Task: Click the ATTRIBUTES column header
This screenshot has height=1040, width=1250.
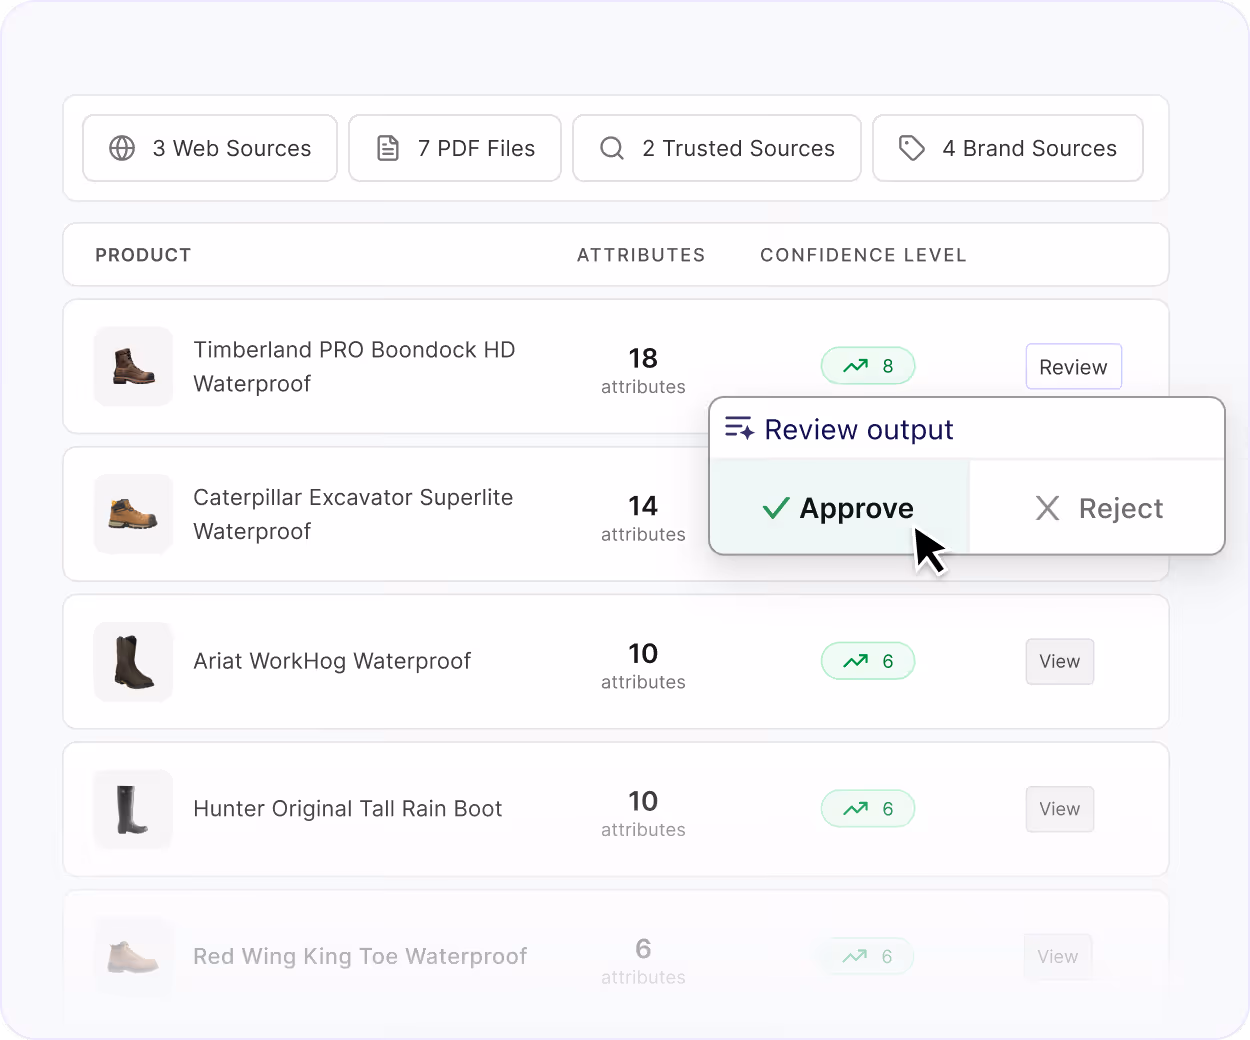Action: click(641, 255)
